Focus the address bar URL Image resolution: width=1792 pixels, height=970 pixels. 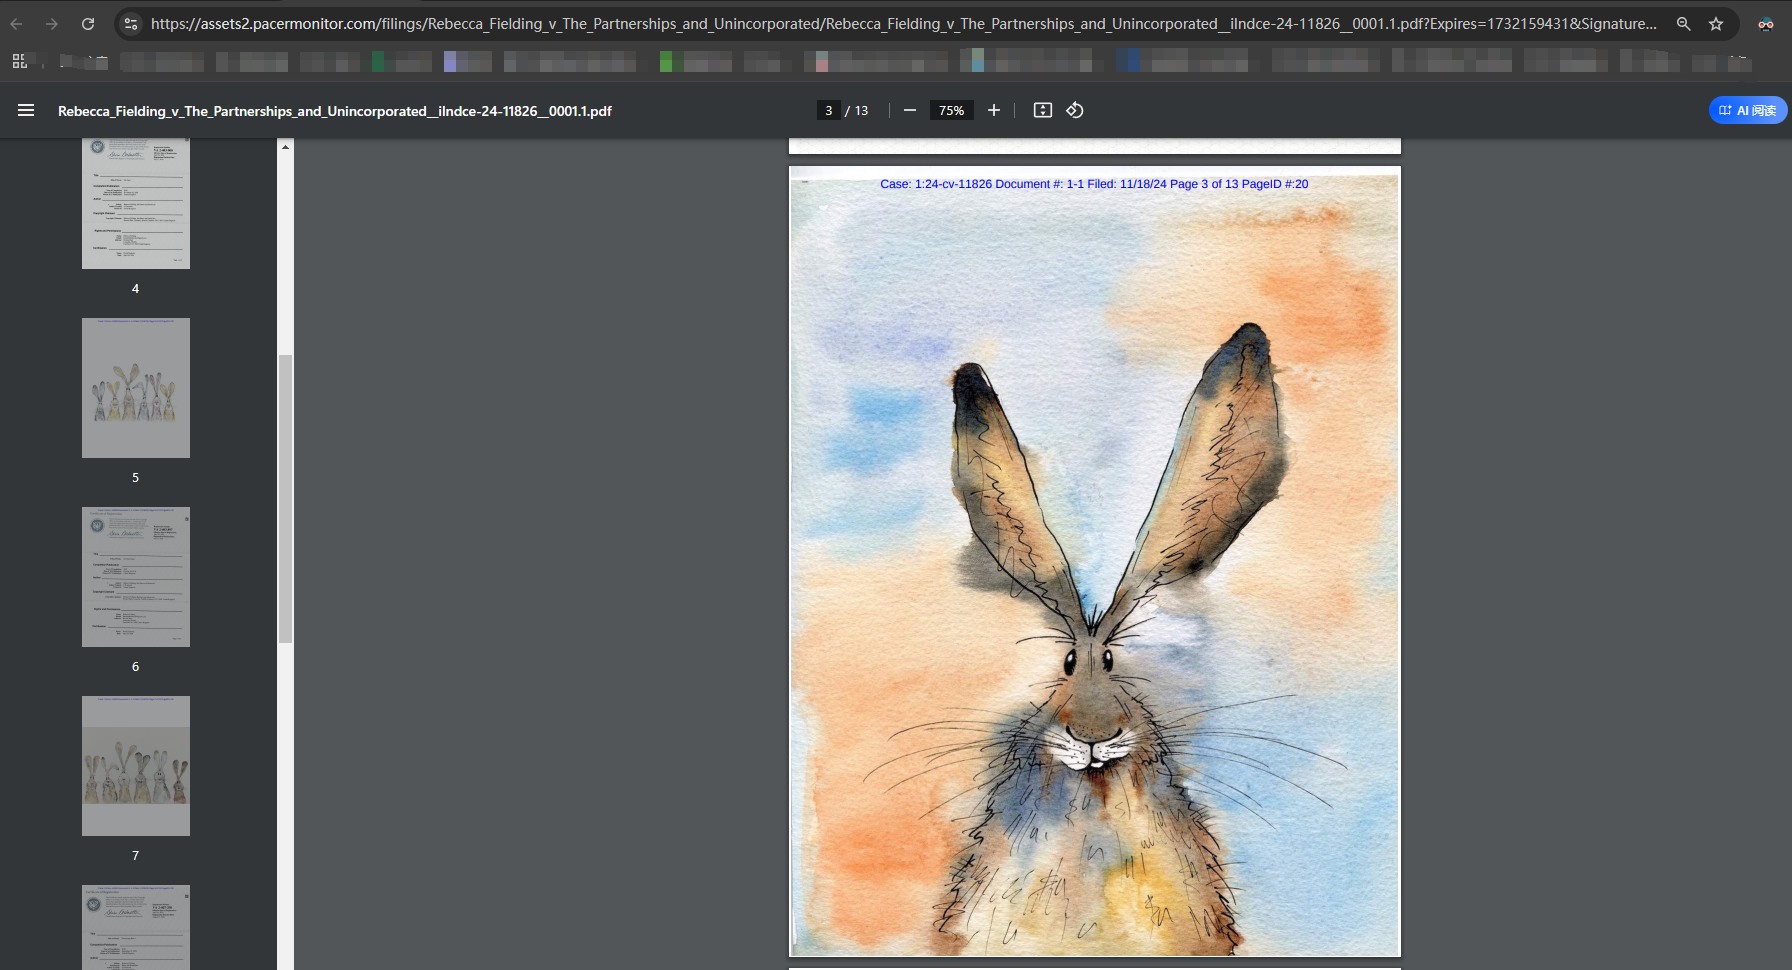(x=903, y=24)
